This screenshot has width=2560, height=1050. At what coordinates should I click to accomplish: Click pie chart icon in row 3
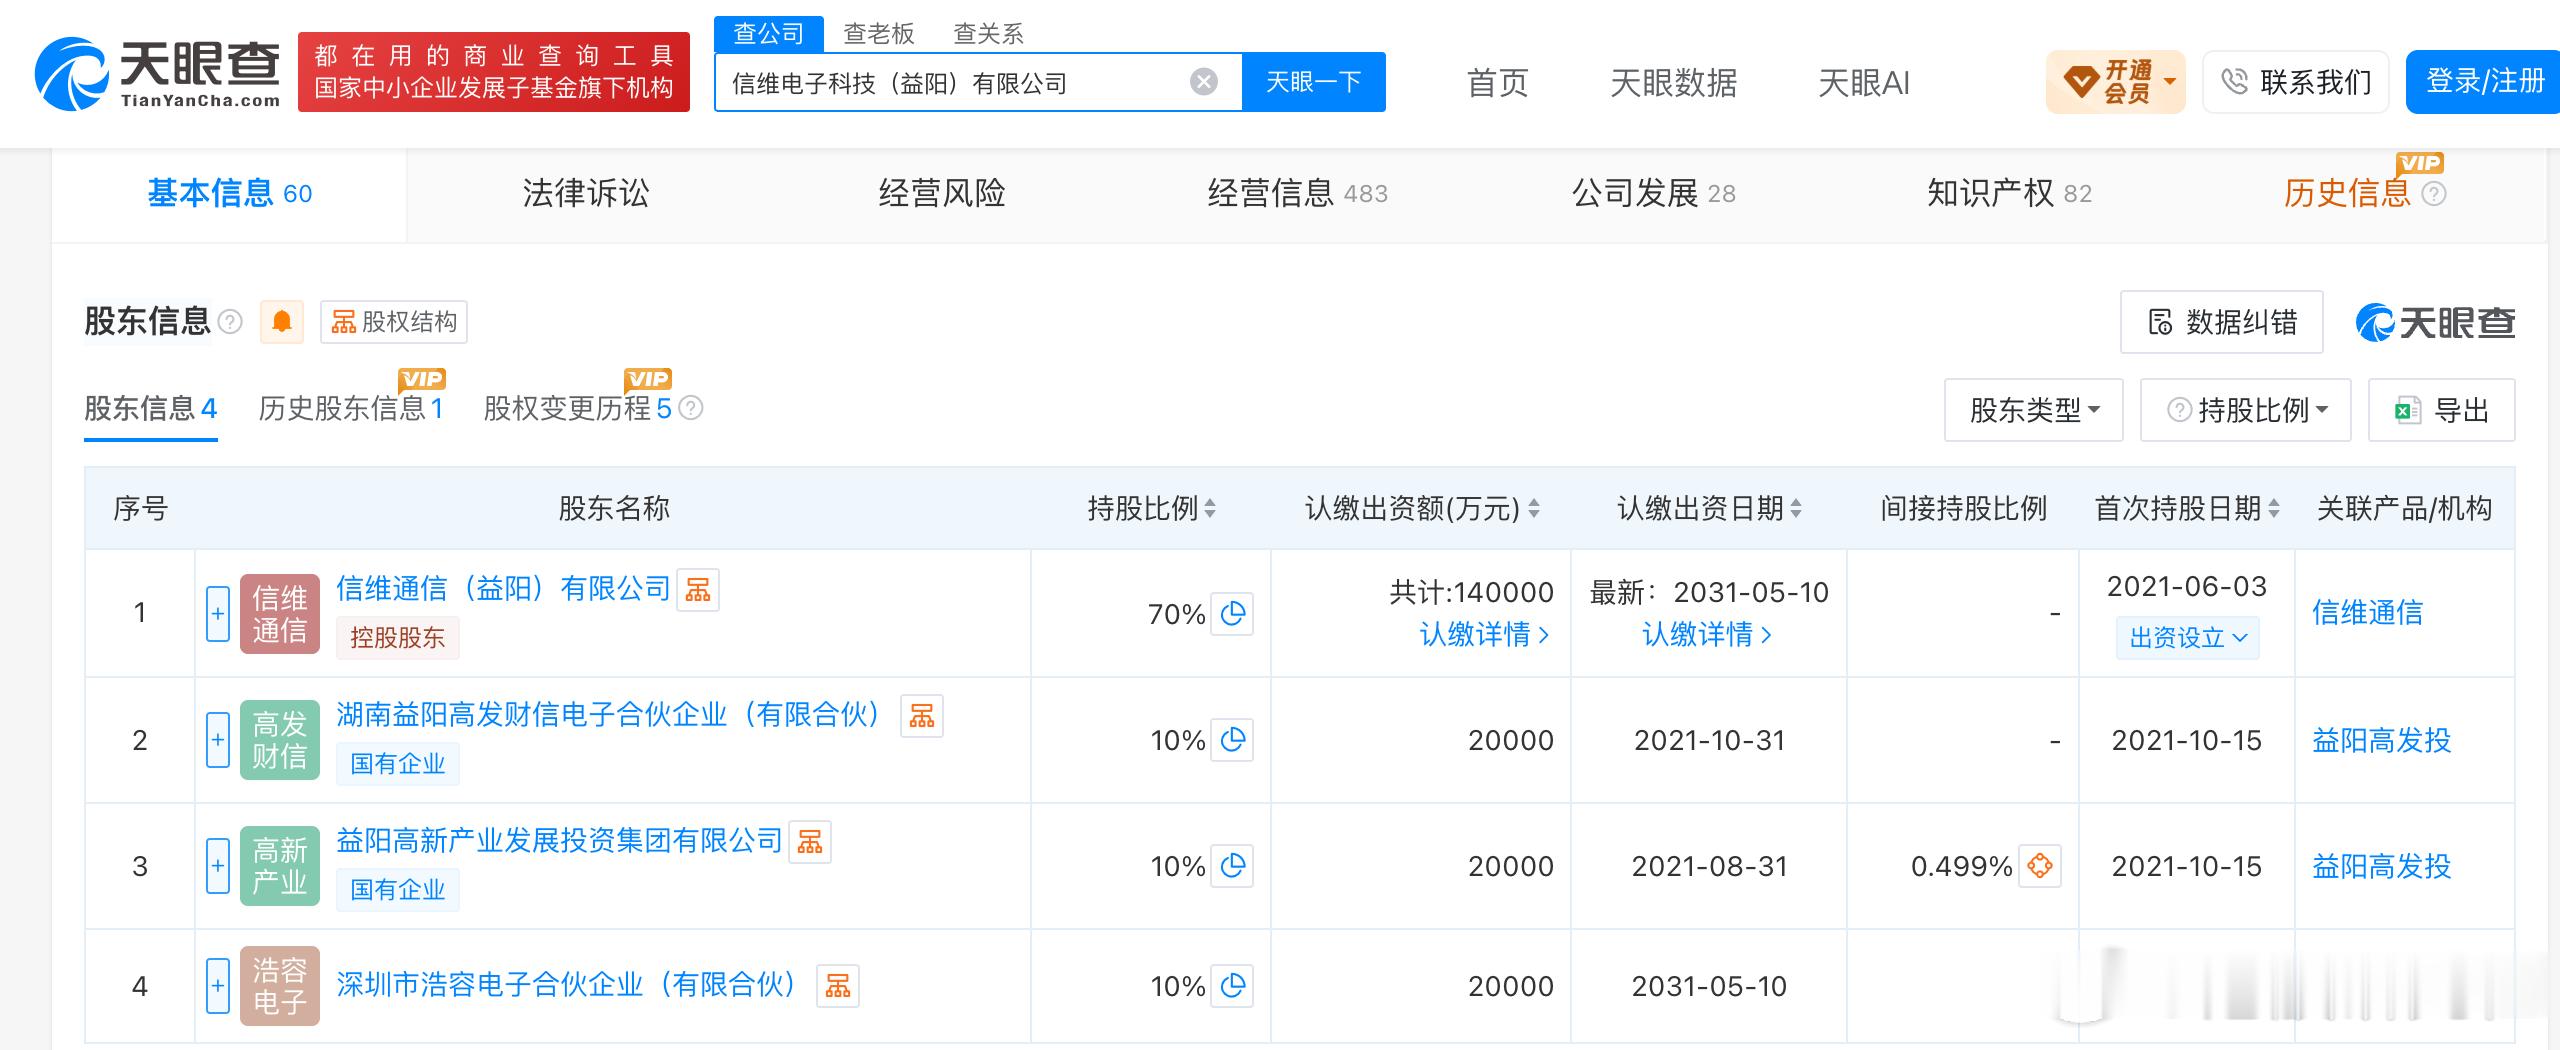(1232, 866)
